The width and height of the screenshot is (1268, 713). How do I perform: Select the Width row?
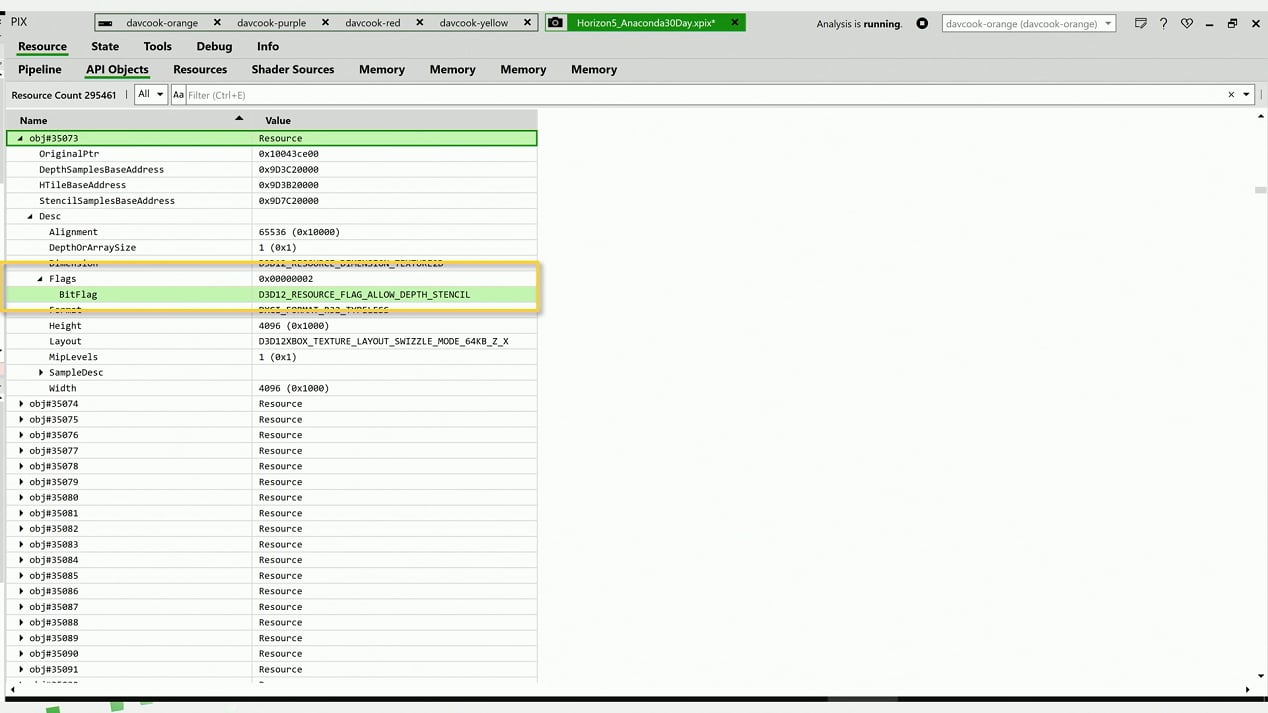(272, 388)
